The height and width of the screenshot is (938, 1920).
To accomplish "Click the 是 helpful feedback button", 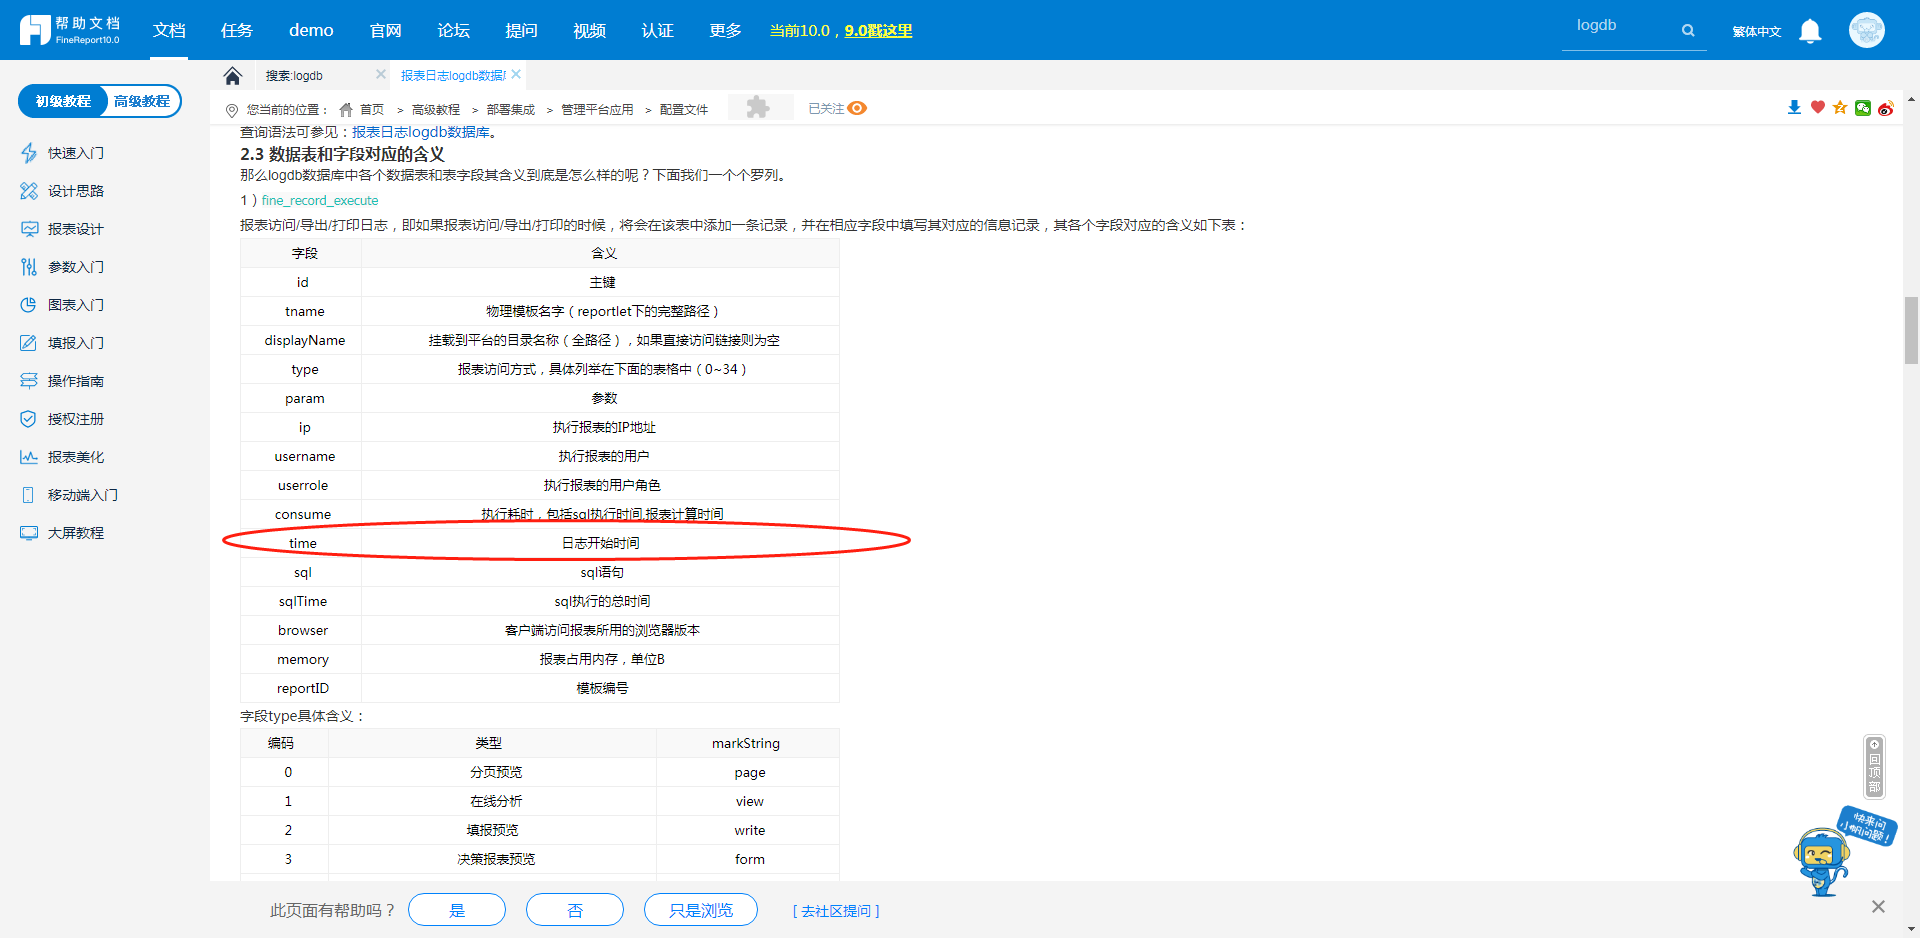I will pos(457,910).
